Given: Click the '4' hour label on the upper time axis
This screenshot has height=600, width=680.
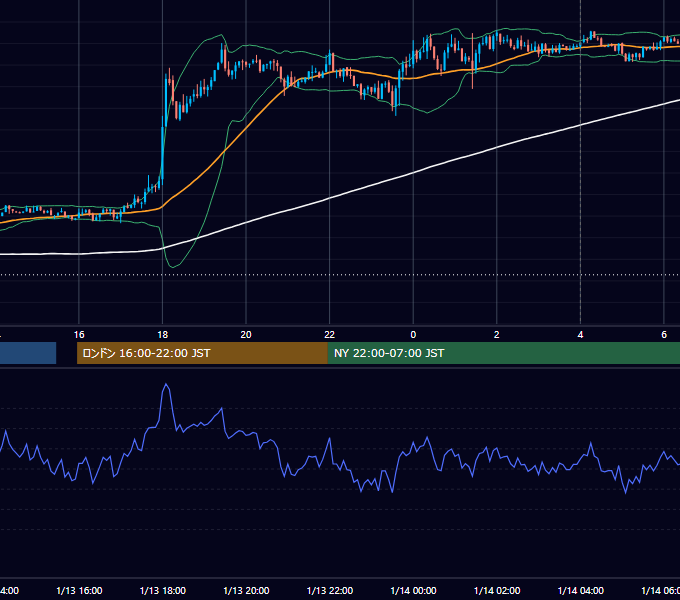Looking at the screenshot, I should (580, 335).
